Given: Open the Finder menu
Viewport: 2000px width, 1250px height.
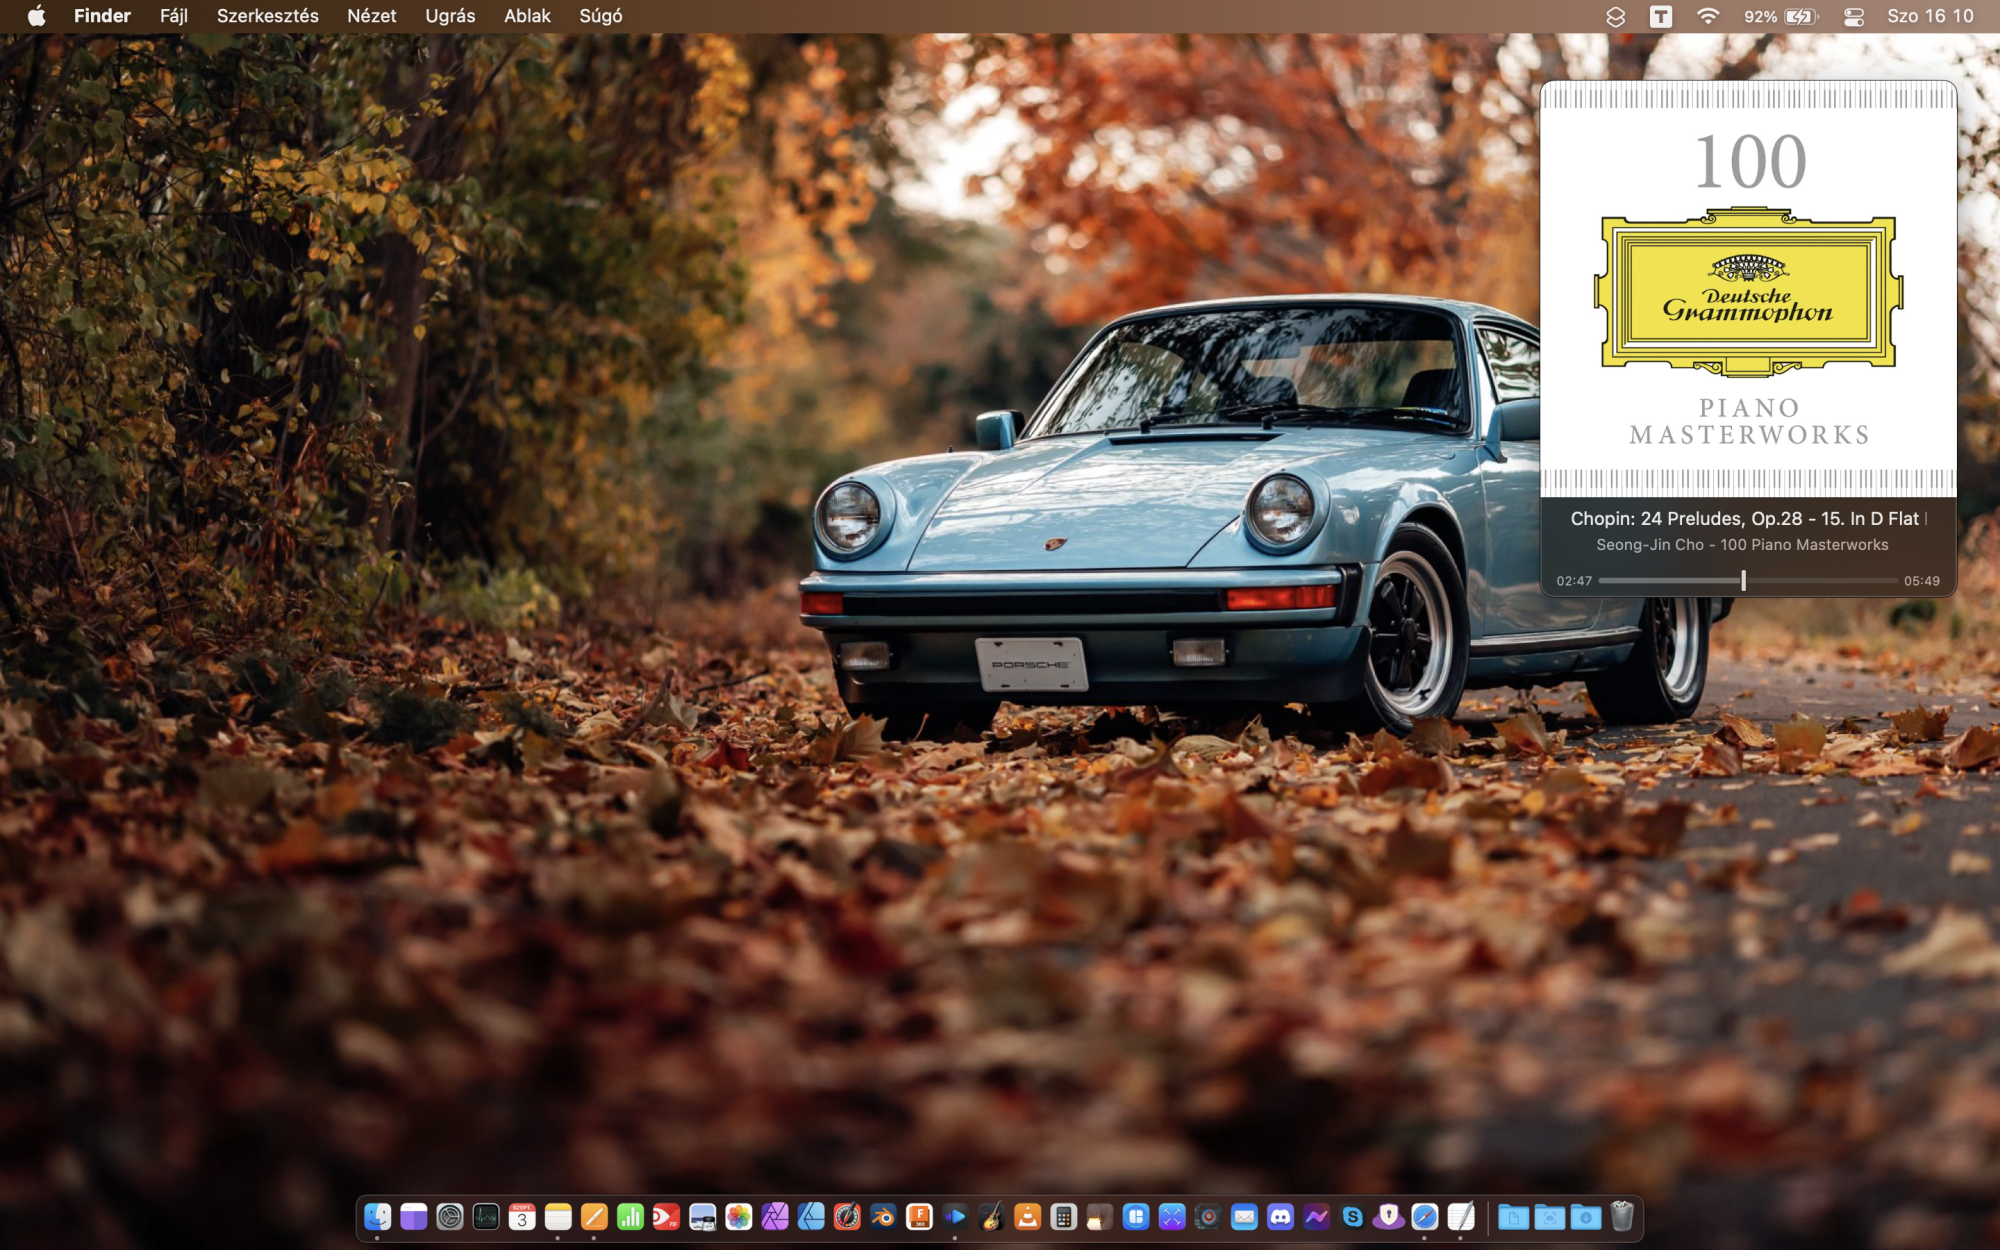Looking at the screenshot, I should point(102,16).
